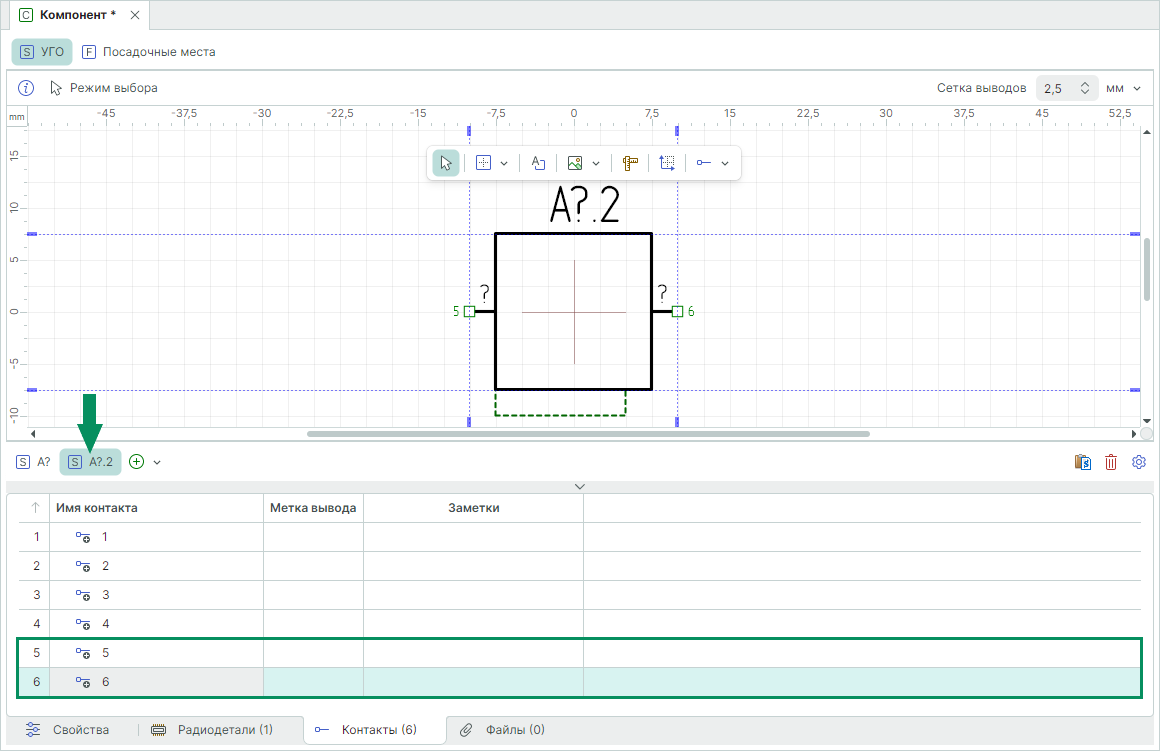Open settings gear for symbol list
Screen dimensions: 1160x751
[1138, 462]
